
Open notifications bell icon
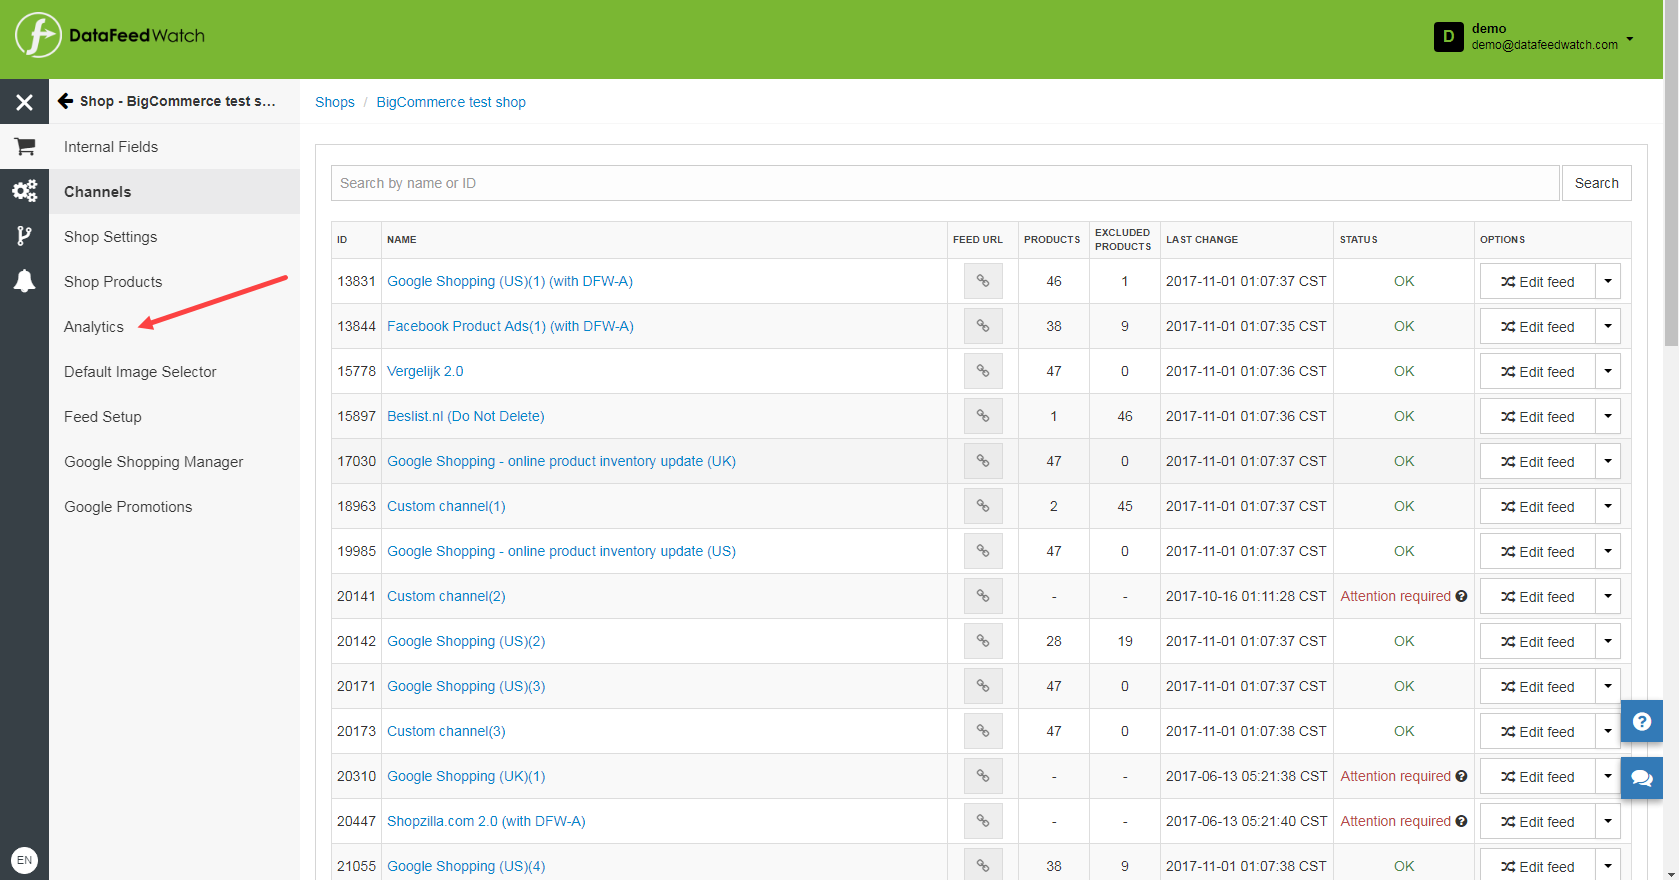(x=24, y=281)
